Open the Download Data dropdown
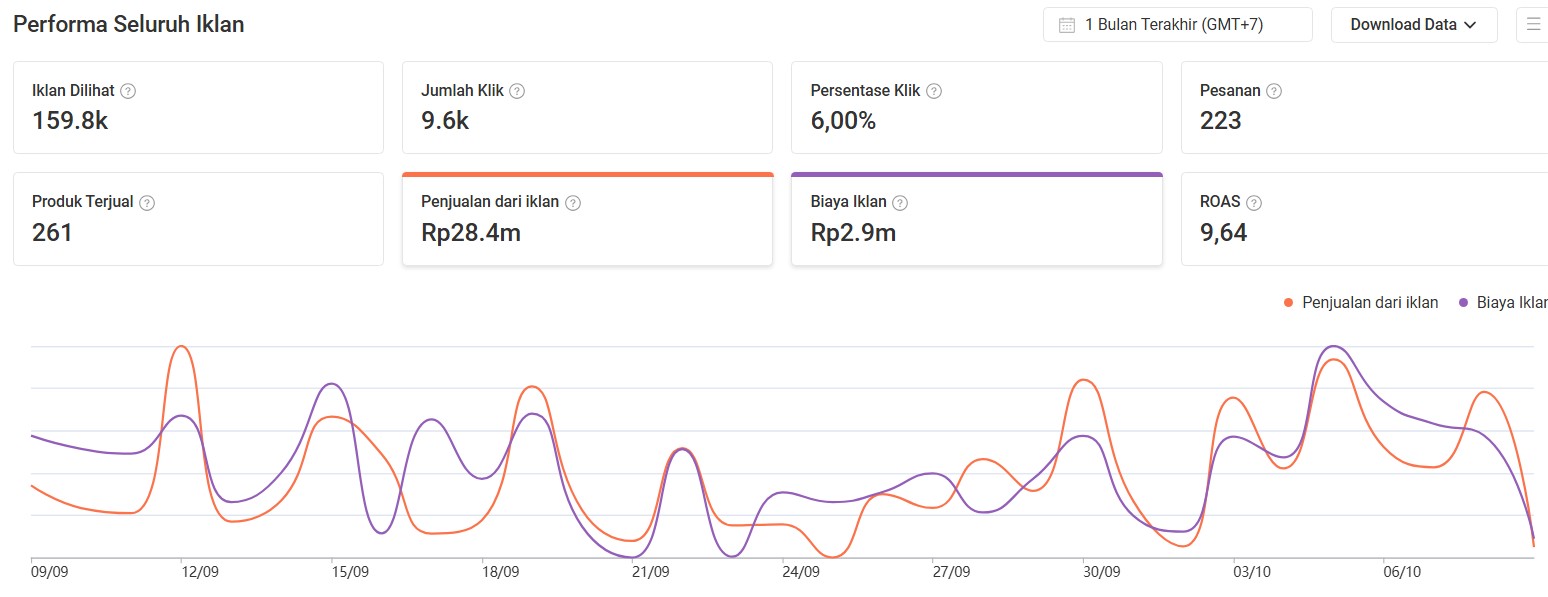This screenshot has height=597, width=1548. pyautogui.click(x=1413, y=25)
